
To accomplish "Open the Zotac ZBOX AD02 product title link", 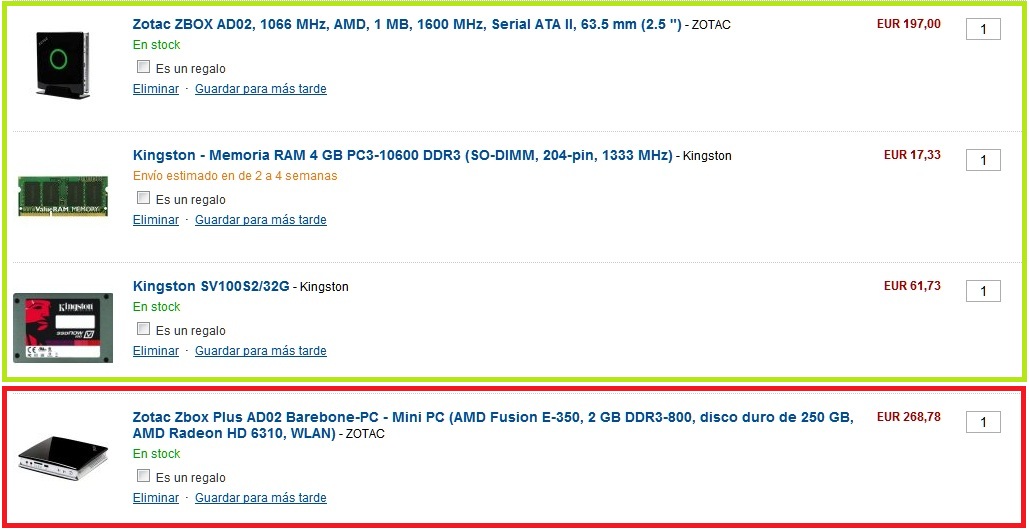I will tap(406, 24).
